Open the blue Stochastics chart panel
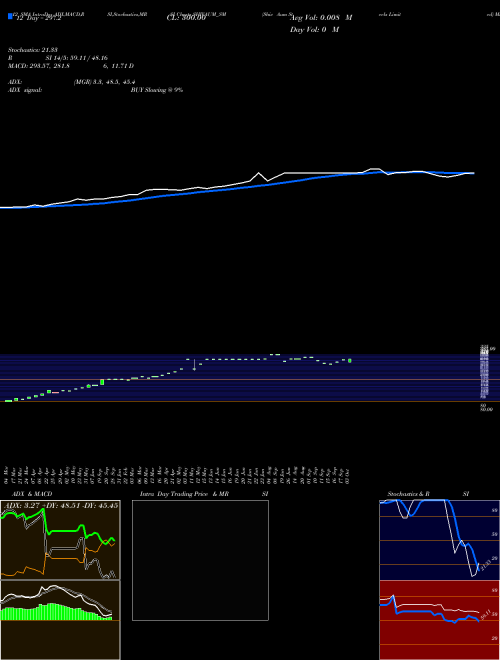The image size is (500, 660). (439, 540)
